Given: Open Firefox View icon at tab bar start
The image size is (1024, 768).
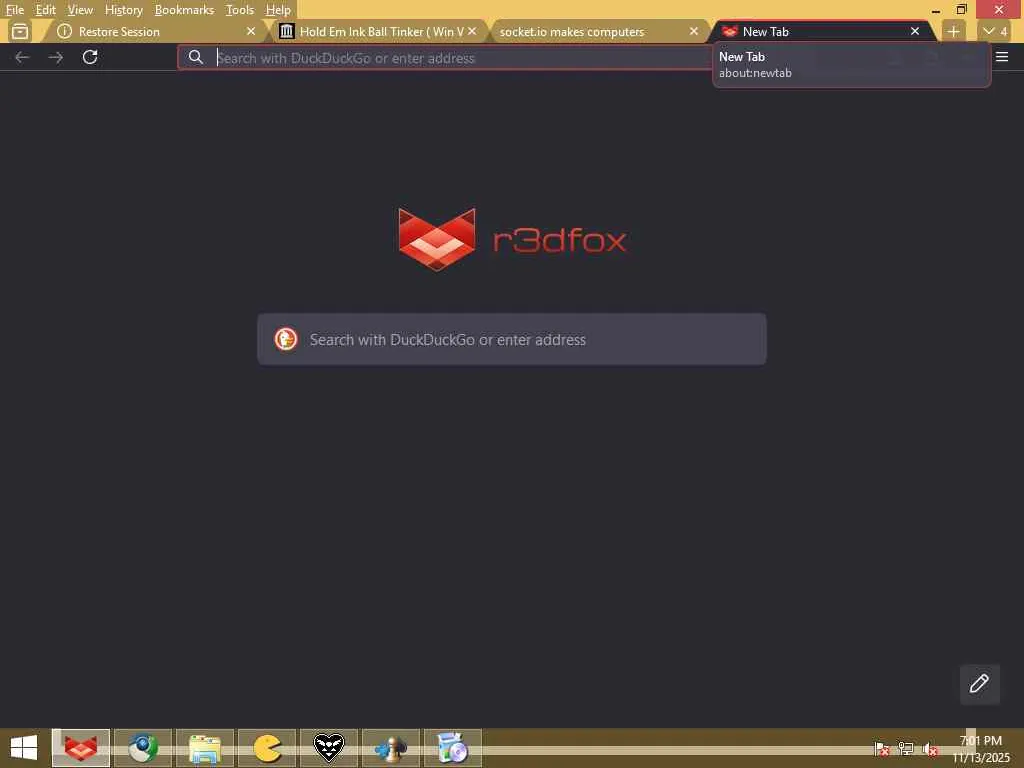Looking at the screenshot, I should coord(20,31).
